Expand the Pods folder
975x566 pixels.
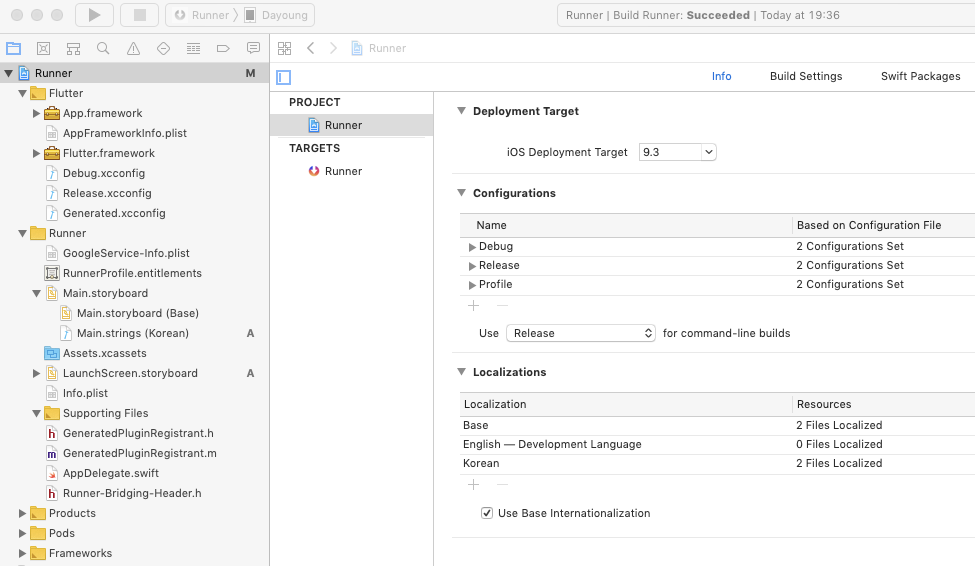point(22,533)
